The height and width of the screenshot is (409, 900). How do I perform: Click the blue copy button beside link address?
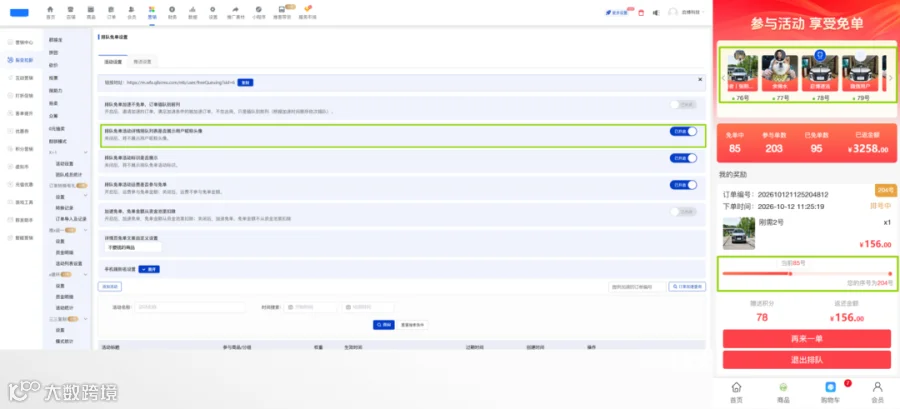(x=245, y=83)
